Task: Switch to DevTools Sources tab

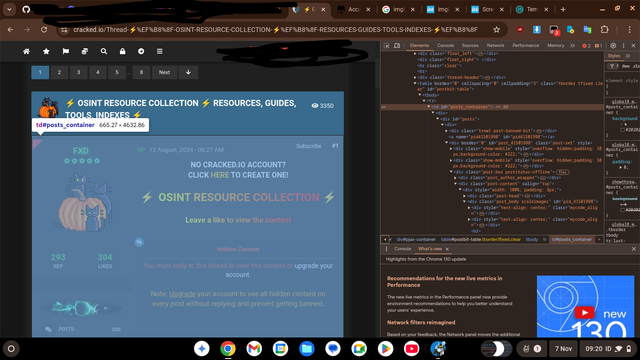Action: (470, 45)
